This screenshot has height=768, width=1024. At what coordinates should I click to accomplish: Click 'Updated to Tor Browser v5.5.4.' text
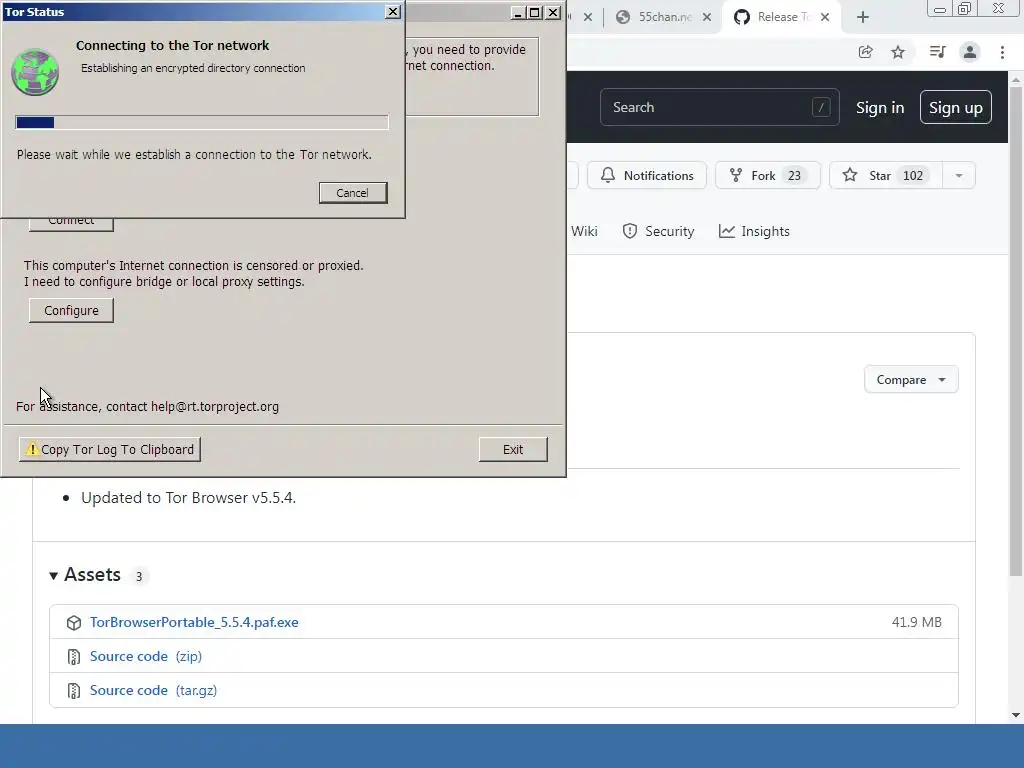[x=188, y=498]
